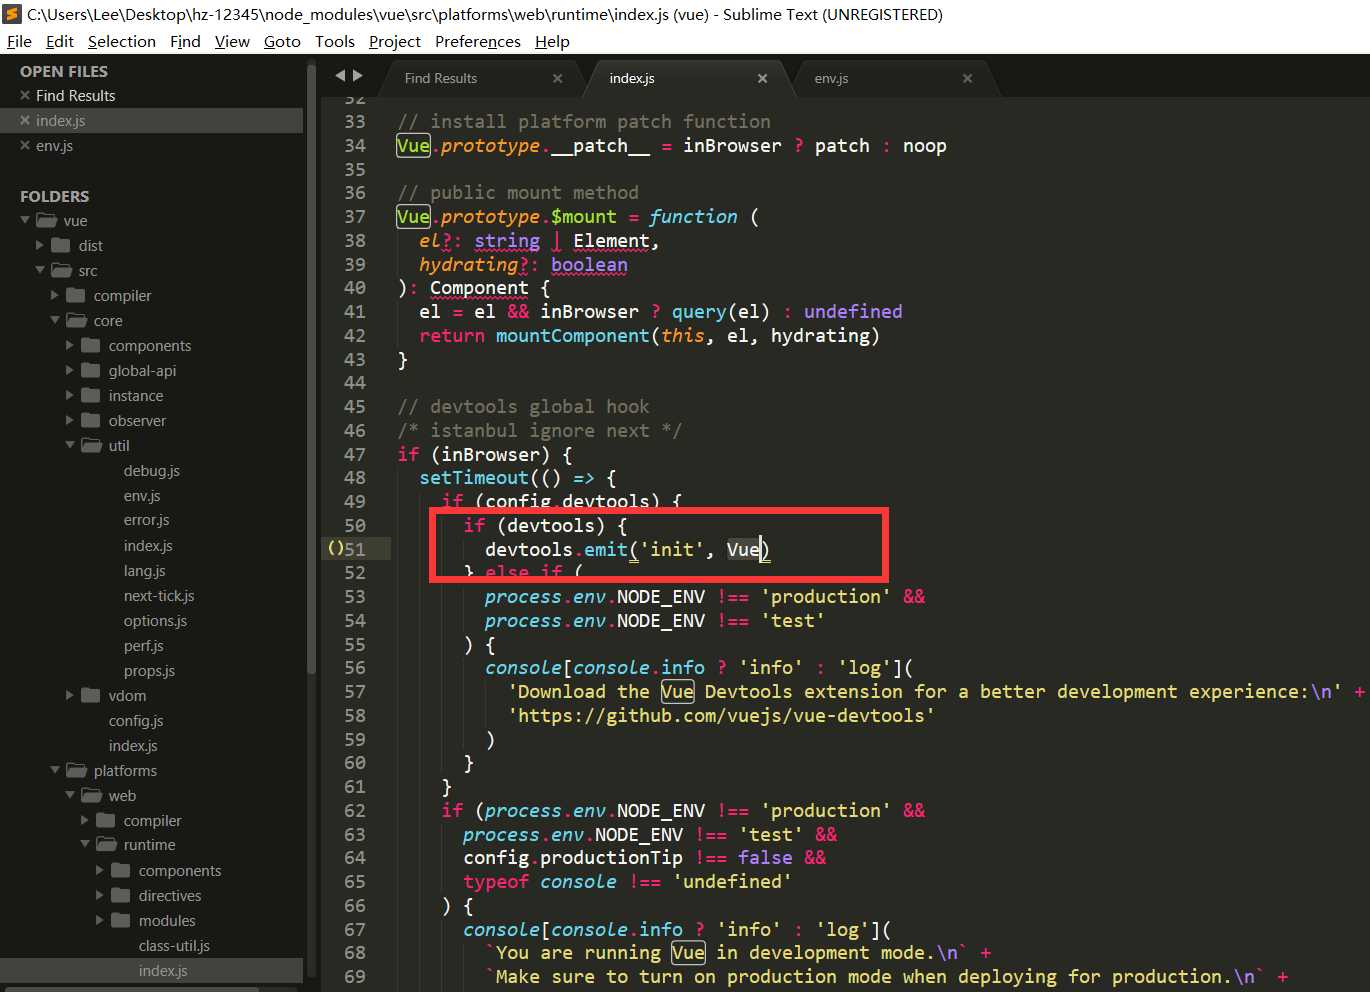Click the sidebar vertical scrollbar
This screenshot has height=992, width=1370.
point(311,370)
